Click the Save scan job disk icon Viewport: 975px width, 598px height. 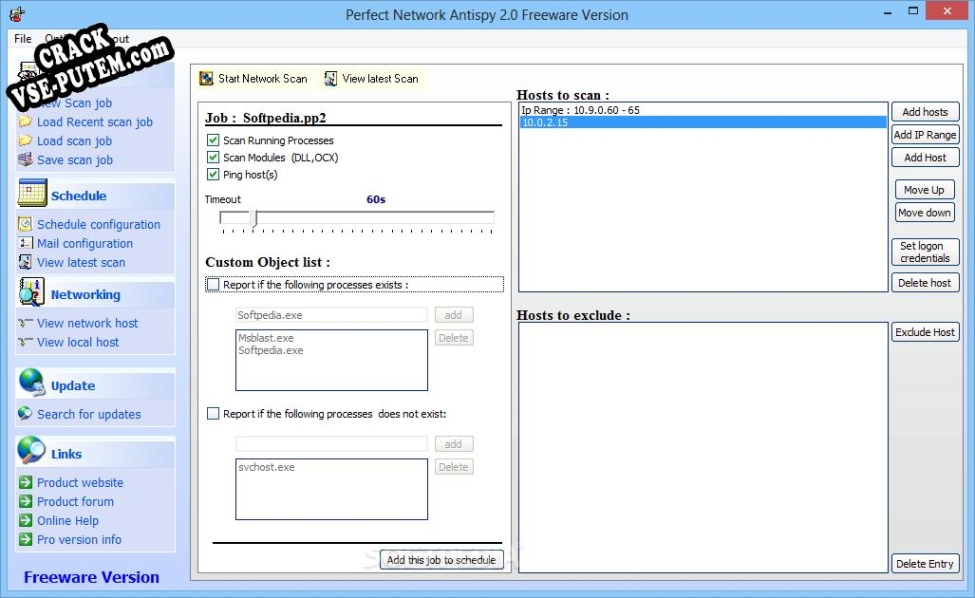[25, 159]
